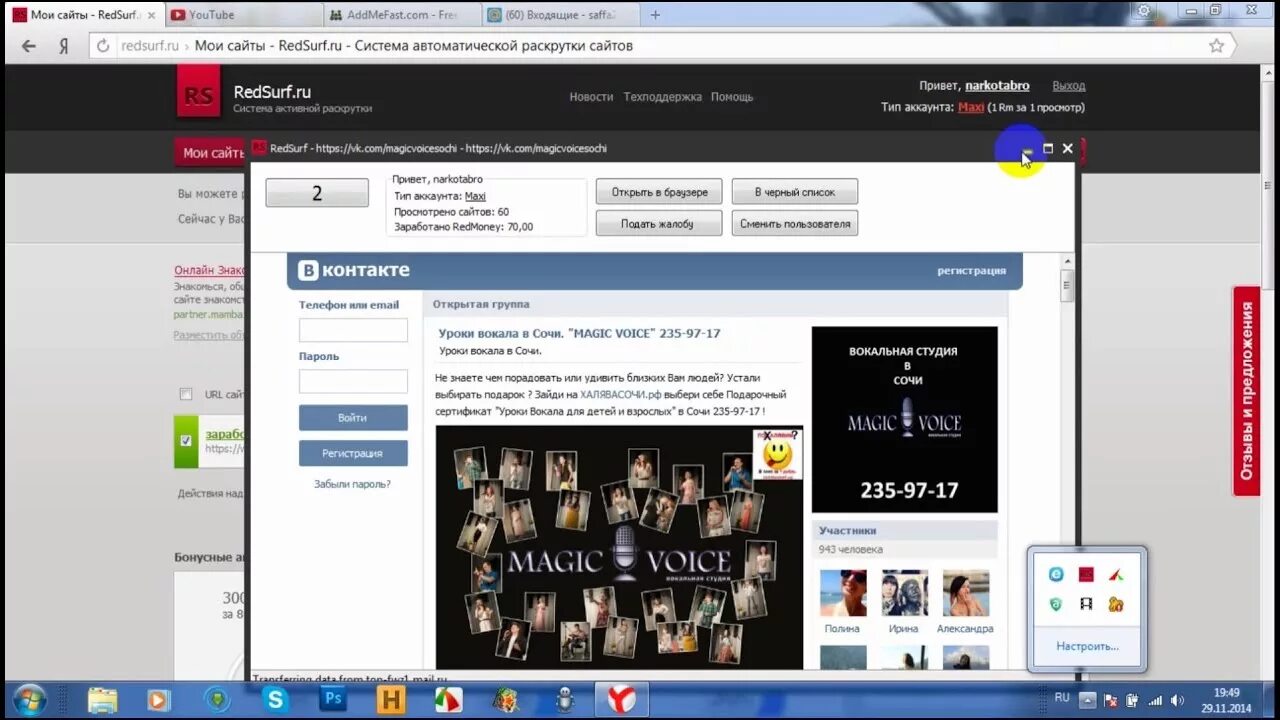
Task: Open the orange H app in taskbar
Action: click(x=391, y=699)
